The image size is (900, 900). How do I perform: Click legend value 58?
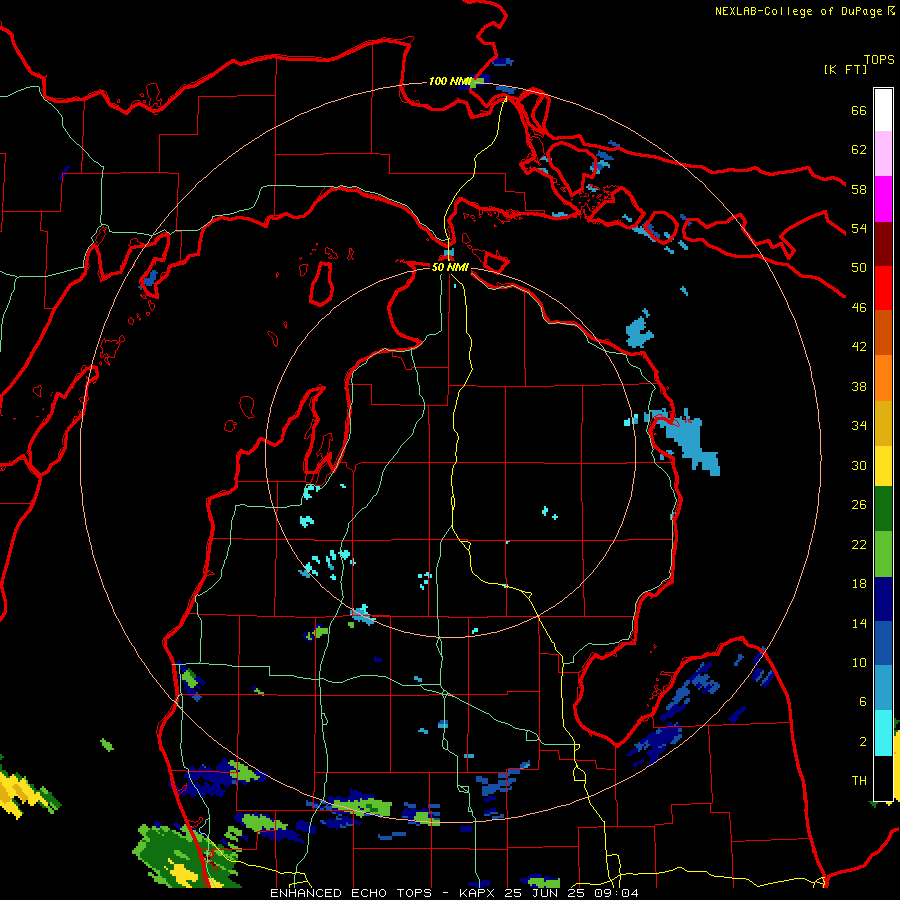coord(859,189)
